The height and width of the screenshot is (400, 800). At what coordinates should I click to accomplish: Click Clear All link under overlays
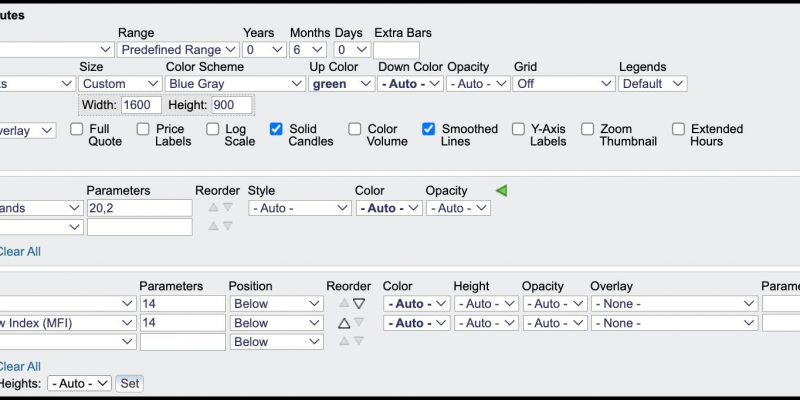point(19,252)
